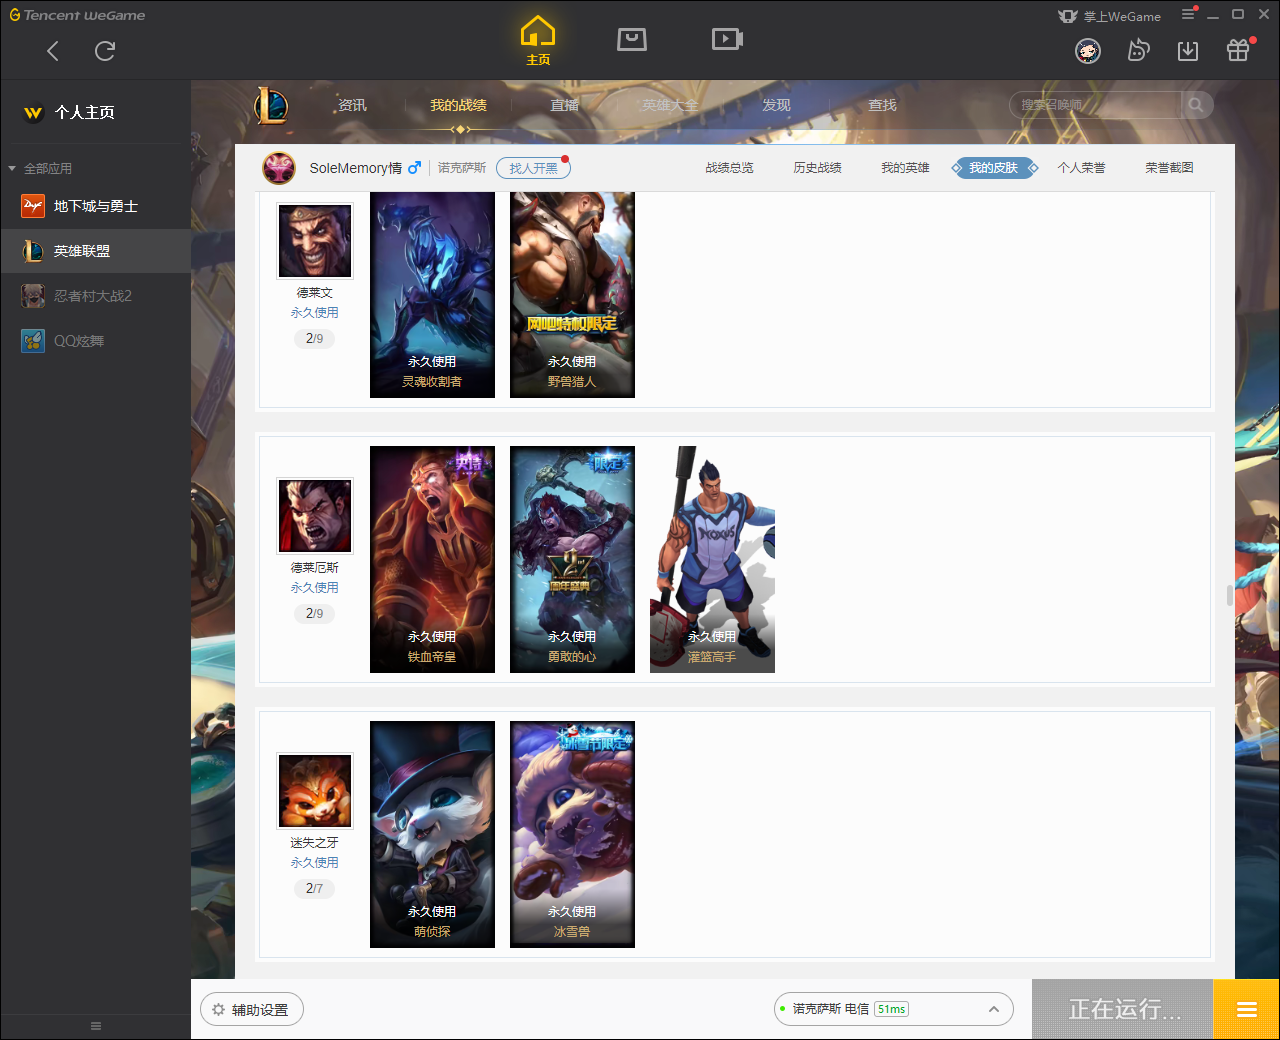
Task: Select 我的皮肤 sub-tab
Action: click(x=994, y=168)
